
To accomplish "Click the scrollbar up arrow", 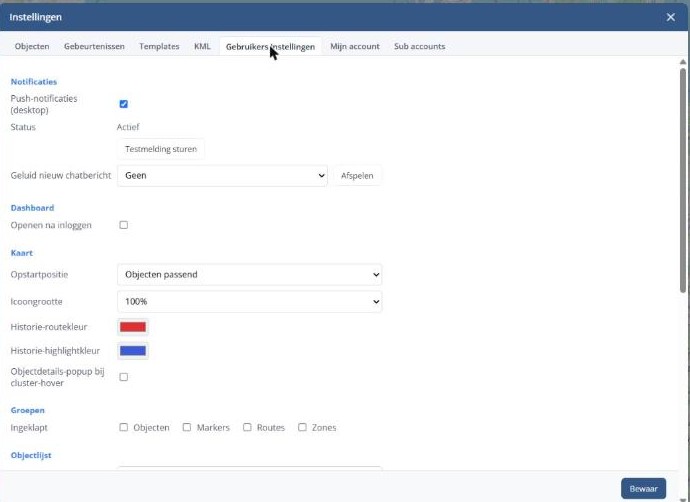I will 683,62.
